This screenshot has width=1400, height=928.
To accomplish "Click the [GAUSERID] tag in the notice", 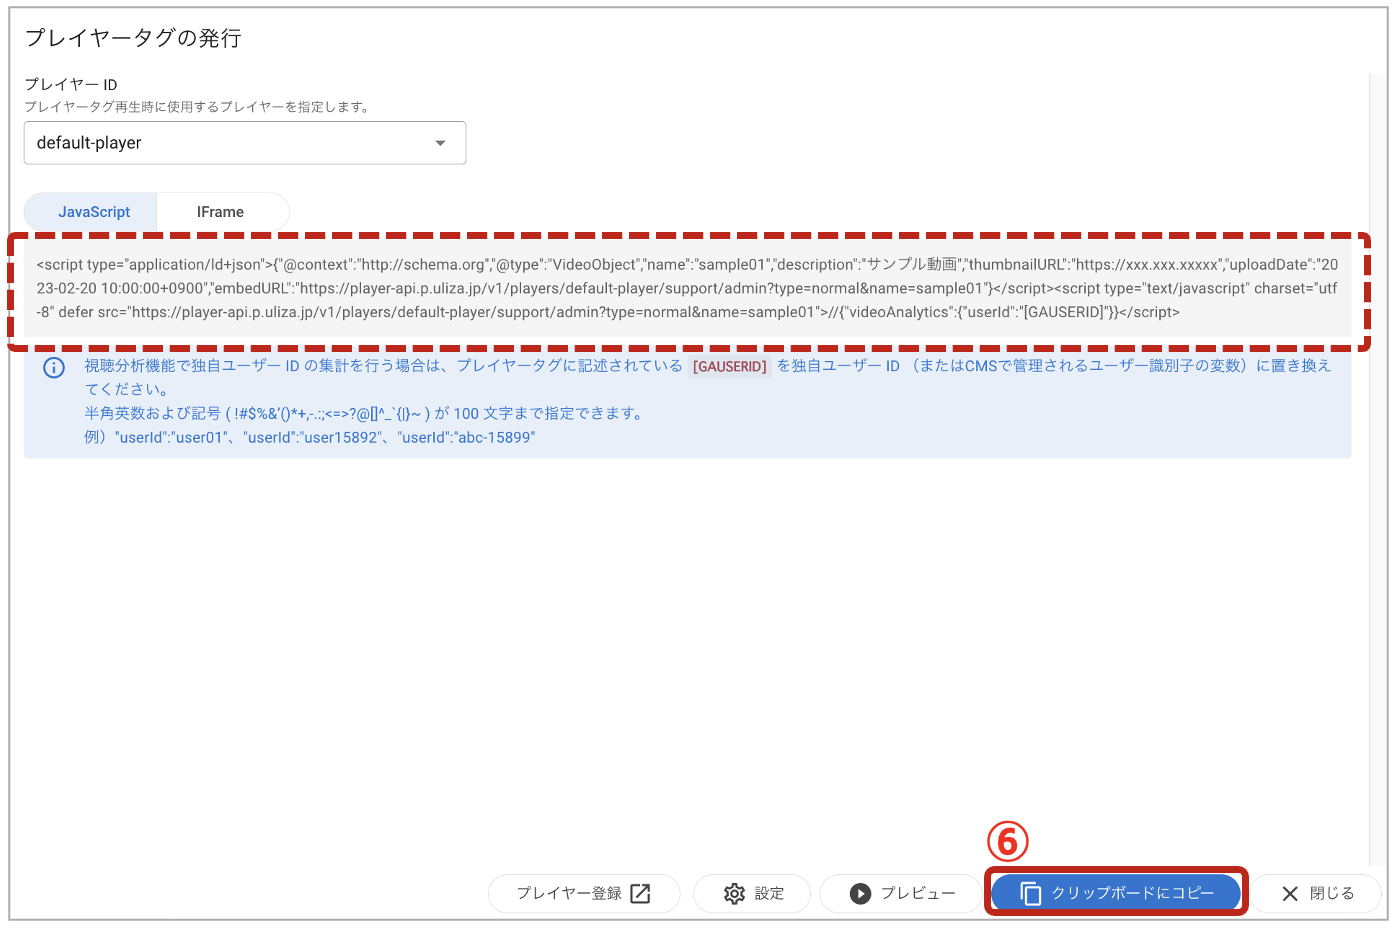I will pyautogui.click(x=730, y=367).
